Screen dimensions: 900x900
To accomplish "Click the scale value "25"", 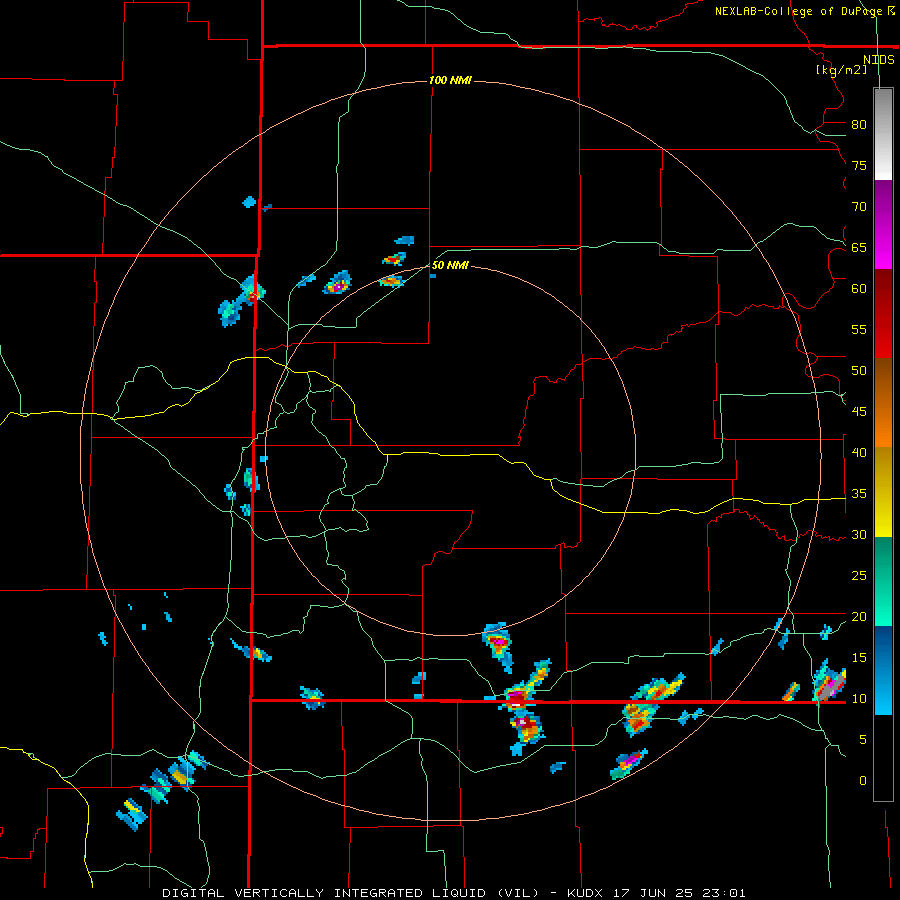I will coord(859,576).
